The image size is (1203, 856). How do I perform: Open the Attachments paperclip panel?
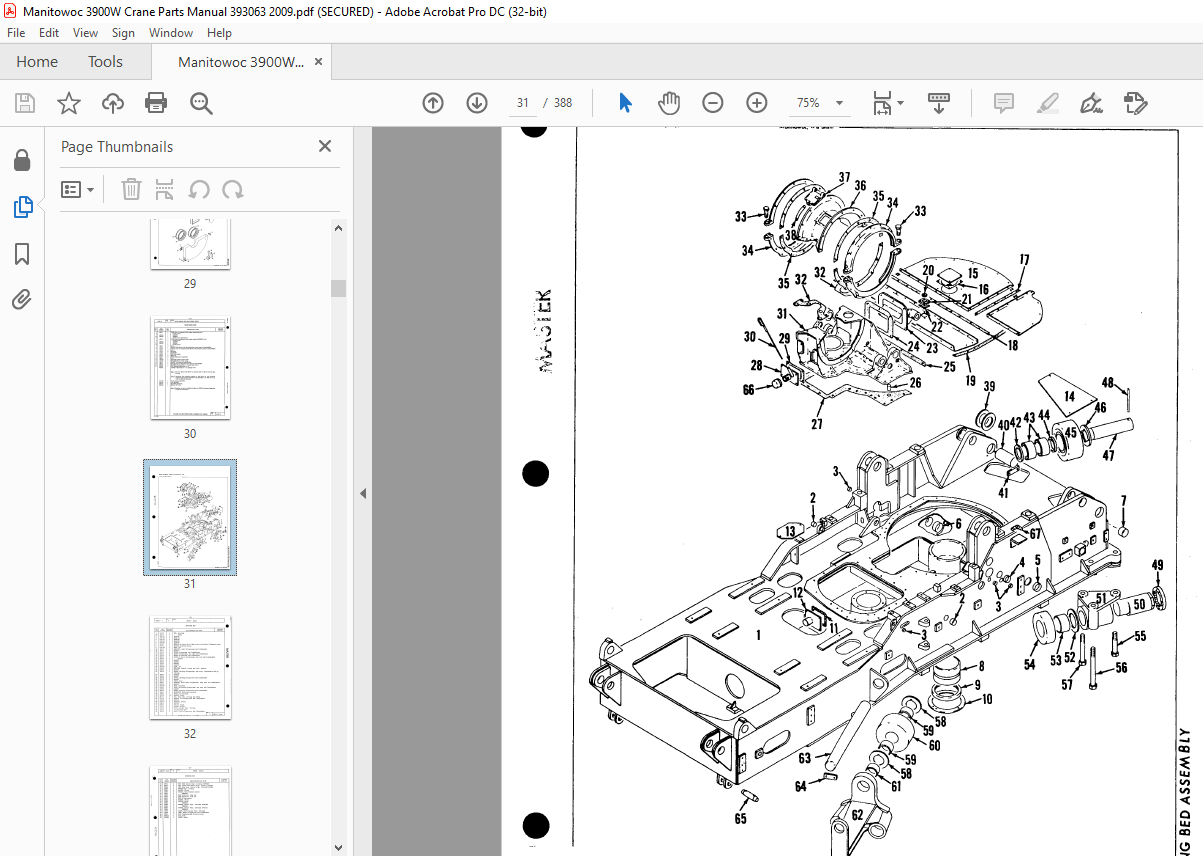[22, 299]
